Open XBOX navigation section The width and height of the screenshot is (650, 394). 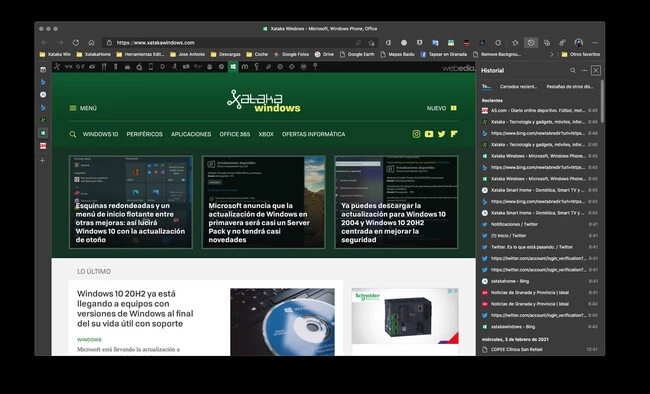pyautogui.click(x=266, y=134)
